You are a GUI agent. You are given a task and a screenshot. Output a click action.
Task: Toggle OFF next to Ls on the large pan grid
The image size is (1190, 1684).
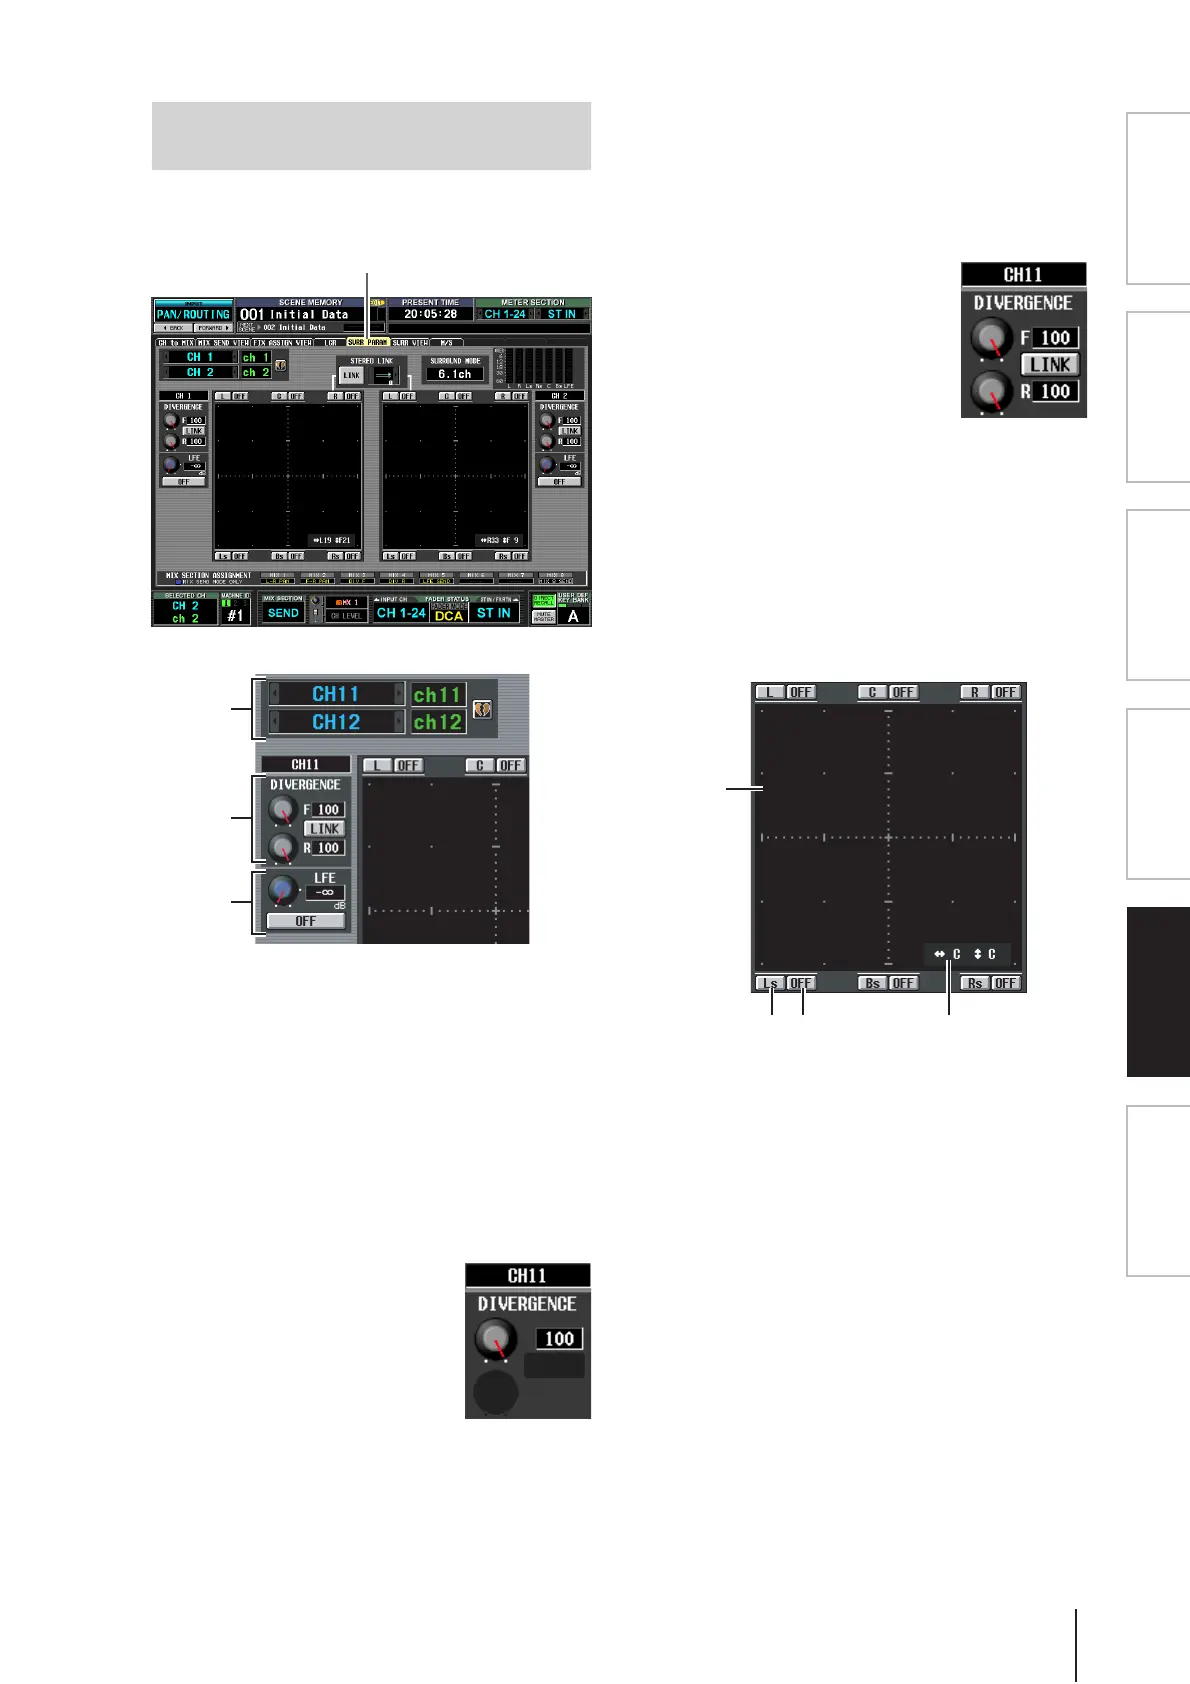(802, 983)
